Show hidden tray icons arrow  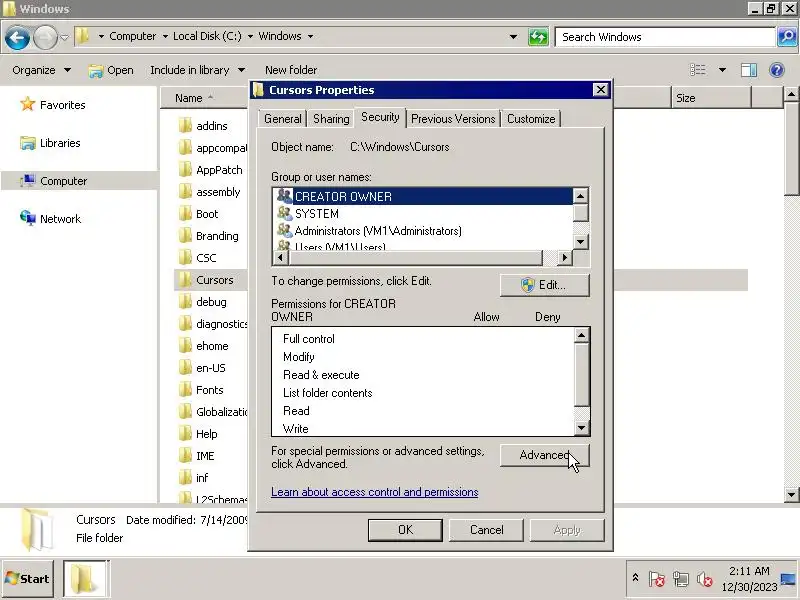coord(635,578)
